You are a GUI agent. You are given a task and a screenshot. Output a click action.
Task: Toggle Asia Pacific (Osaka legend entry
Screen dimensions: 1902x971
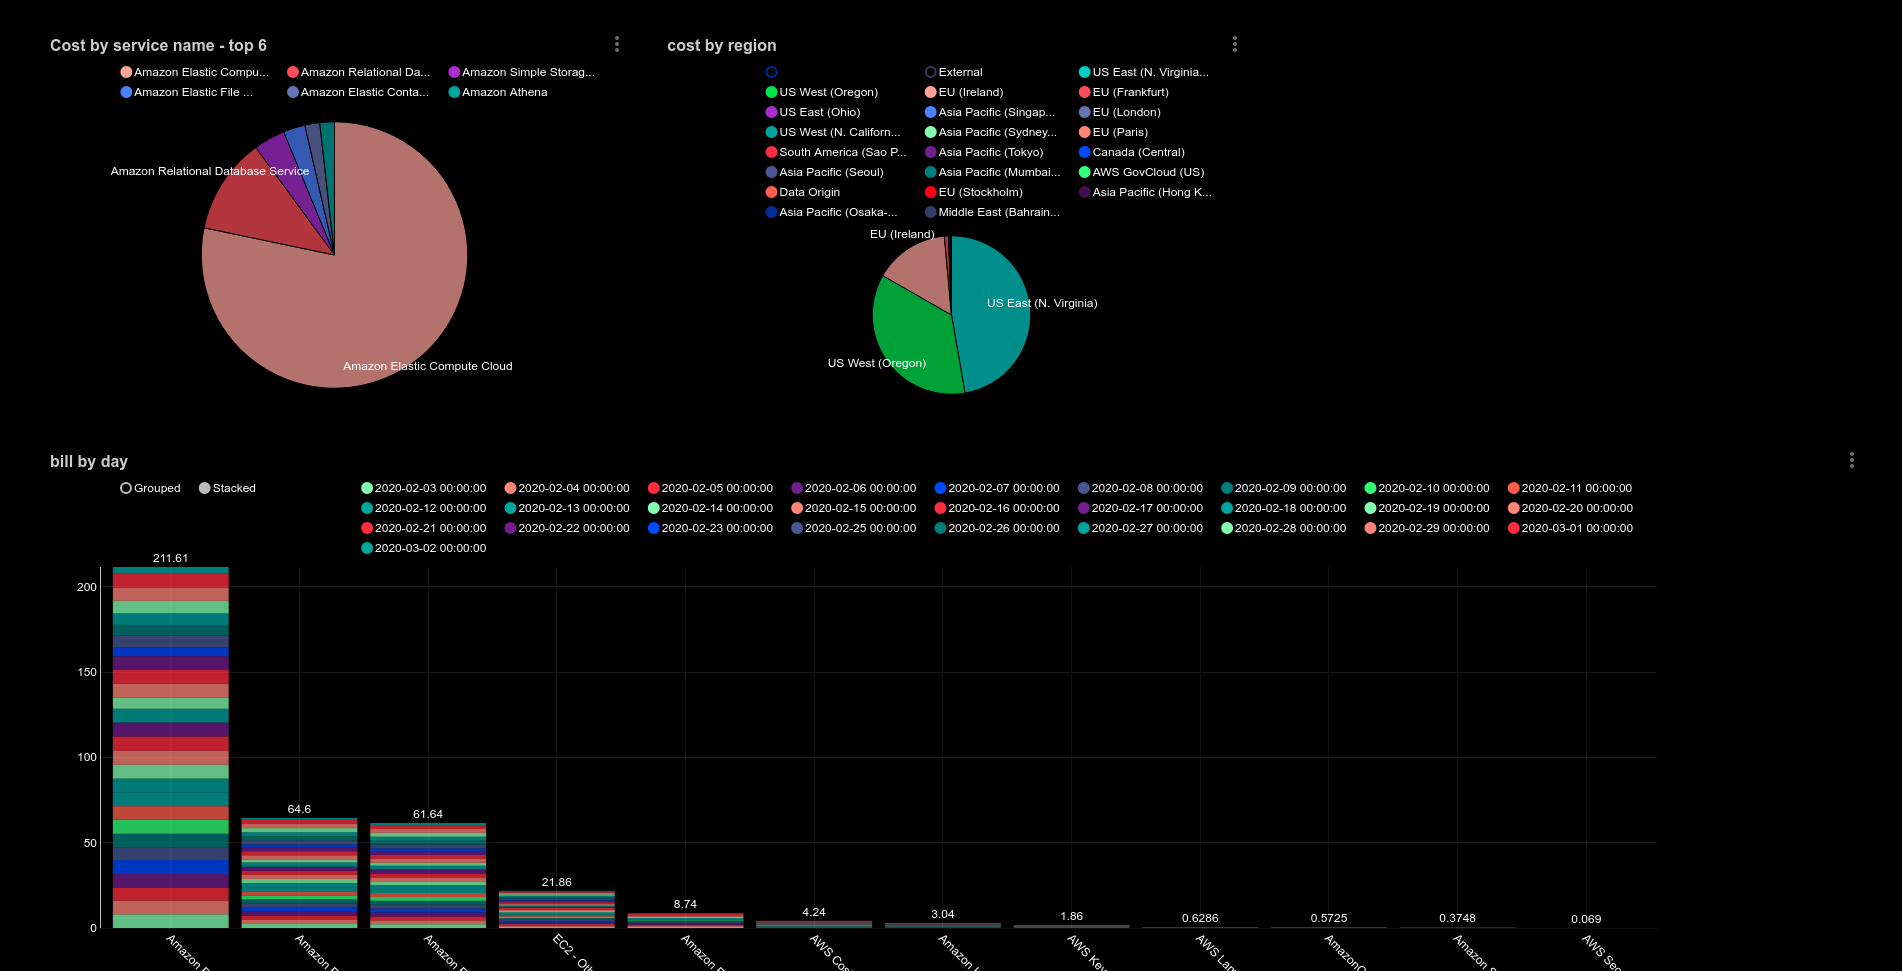[x=832, y=212]
